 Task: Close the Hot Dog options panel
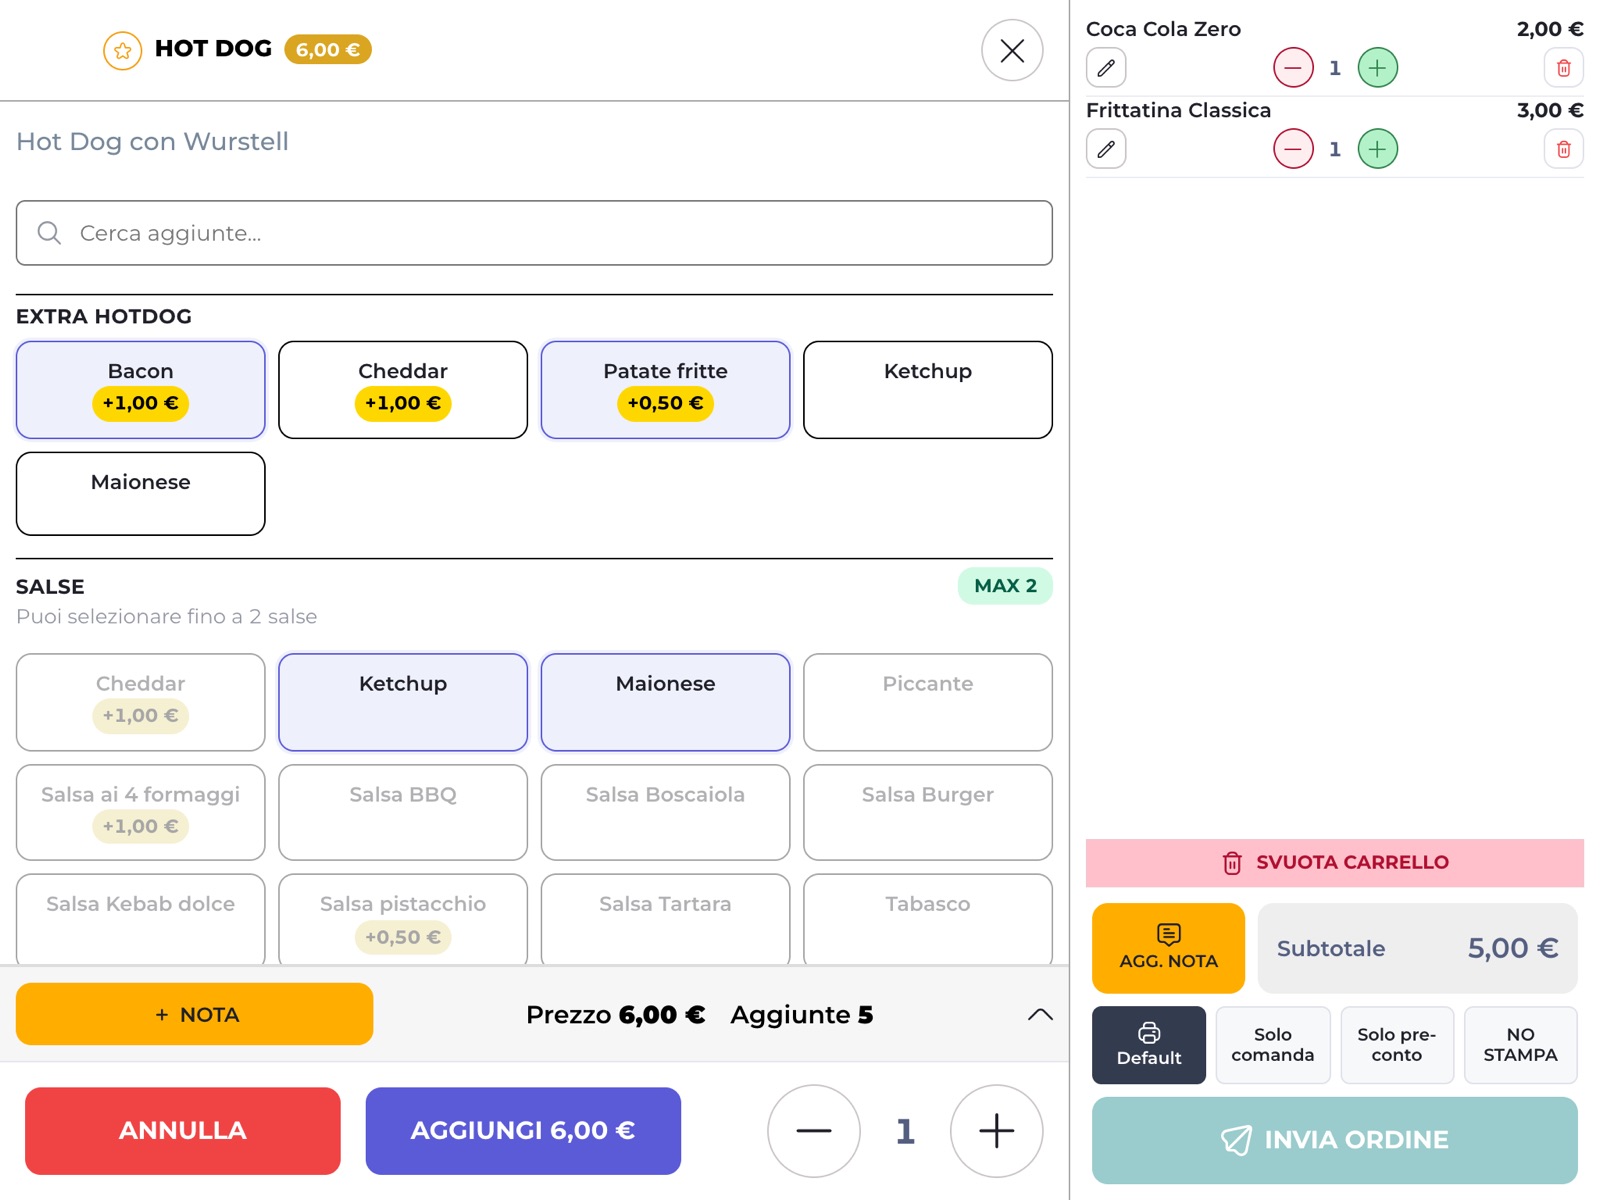click(1012, 50)
